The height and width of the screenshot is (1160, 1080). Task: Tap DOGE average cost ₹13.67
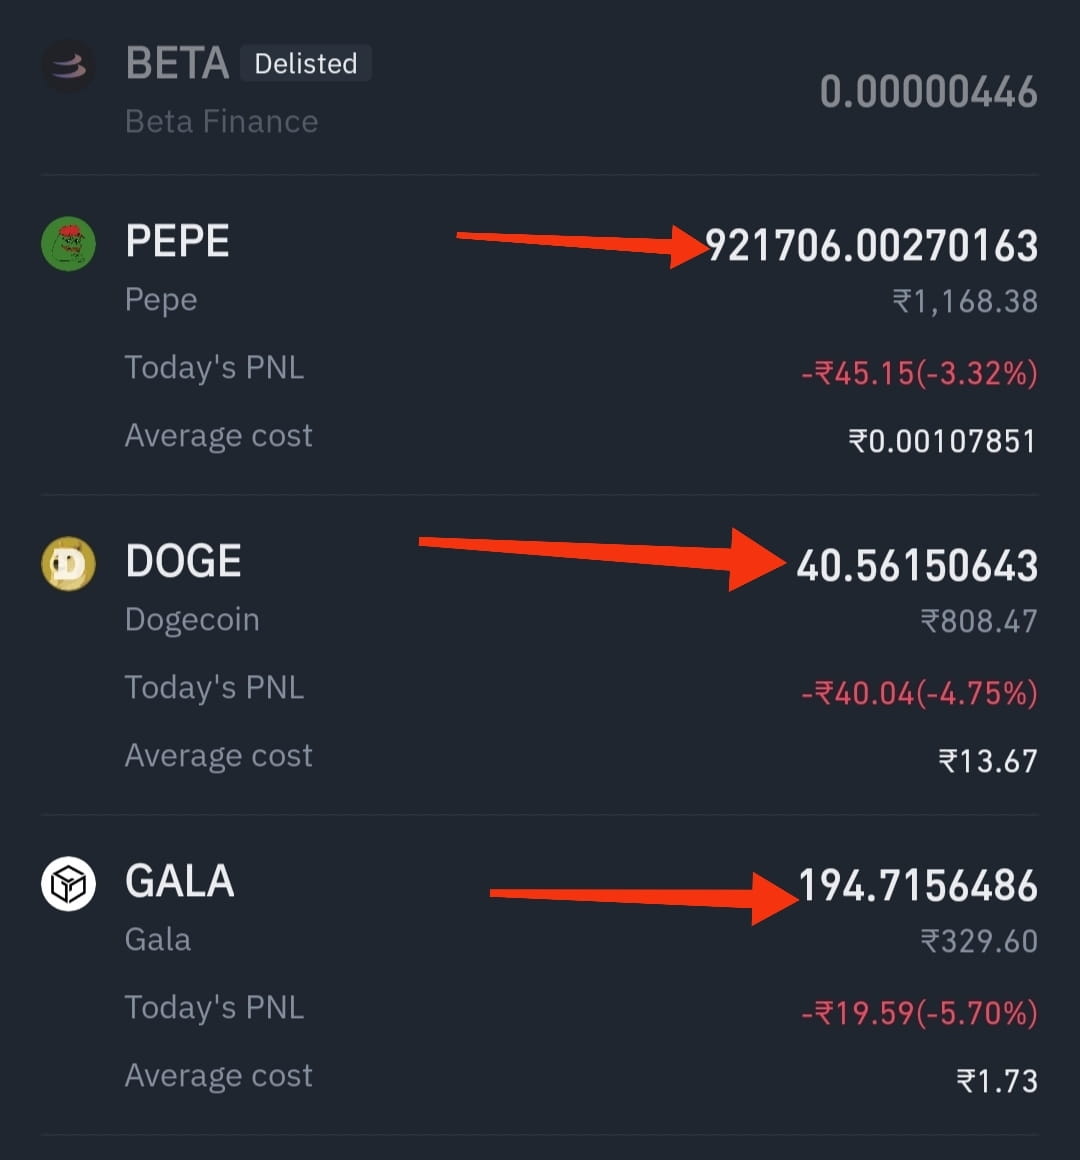988,761
